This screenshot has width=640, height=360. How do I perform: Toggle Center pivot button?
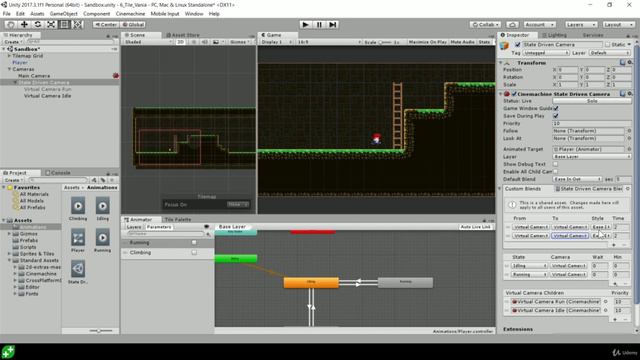106,24
